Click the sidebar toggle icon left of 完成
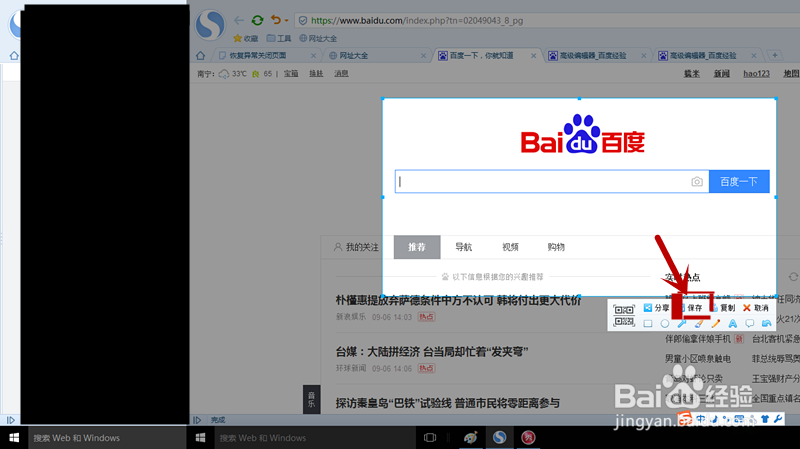The height and width of the screenshot is (449, 800). (x=197, y=420)
